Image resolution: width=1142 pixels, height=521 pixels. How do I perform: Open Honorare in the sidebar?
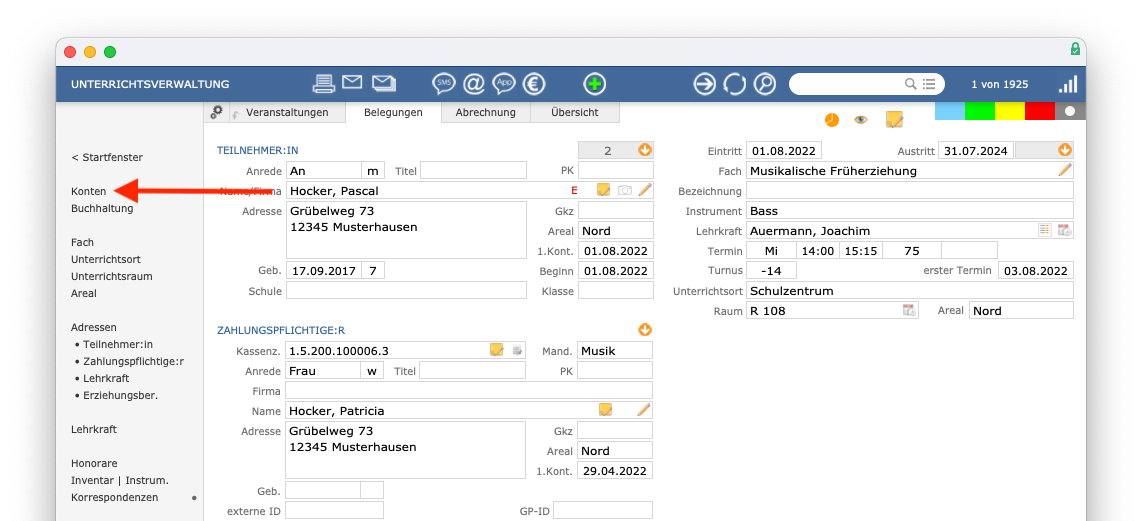(95, 463)
